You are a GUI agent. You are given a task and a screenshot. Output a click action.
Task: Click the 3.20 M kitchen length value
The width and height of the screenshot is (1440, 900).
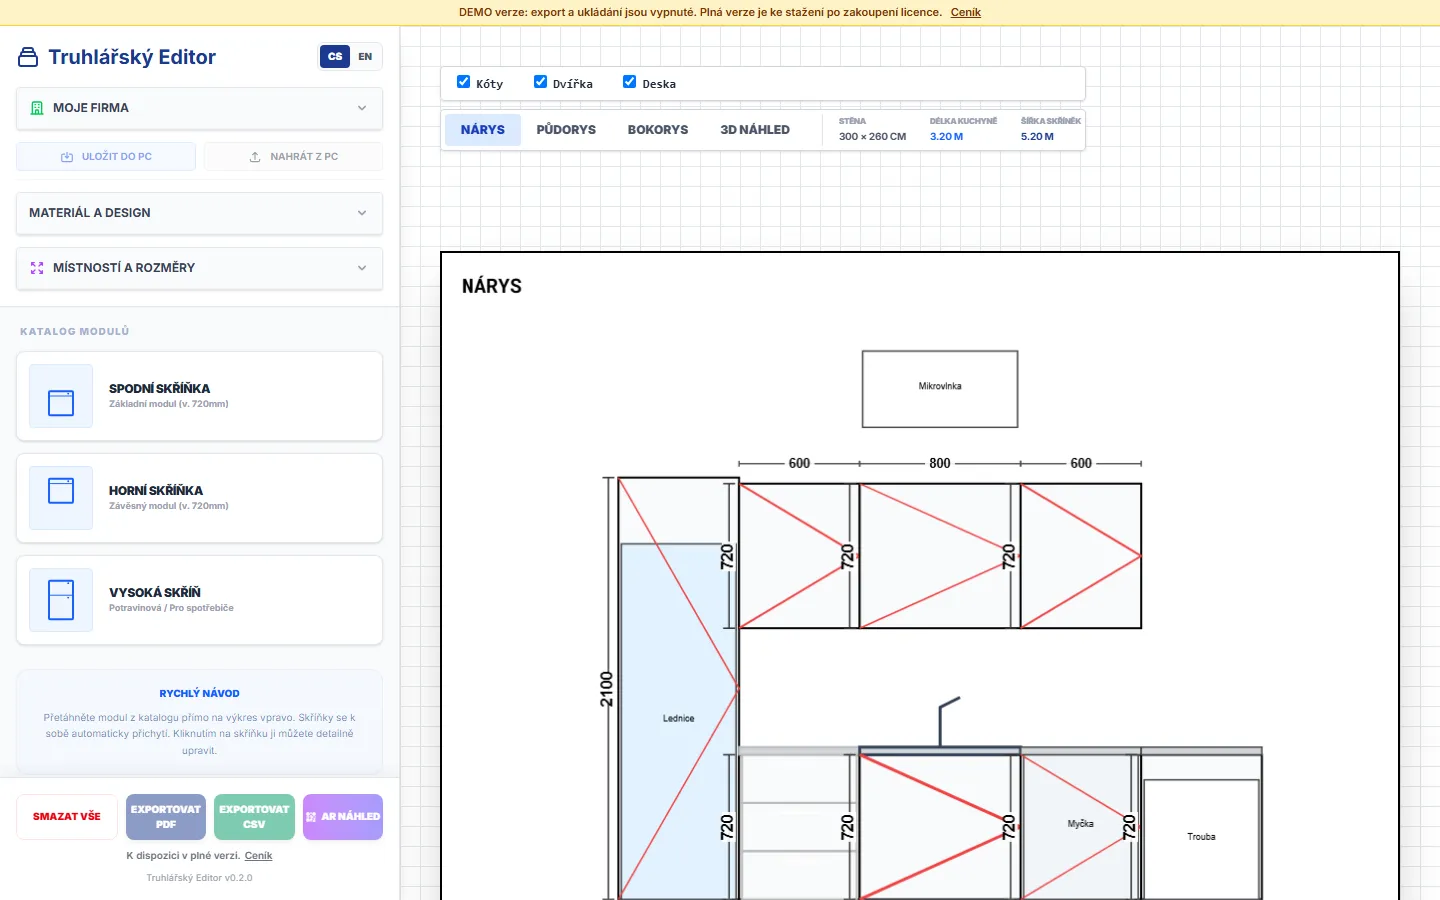point(947,137)
